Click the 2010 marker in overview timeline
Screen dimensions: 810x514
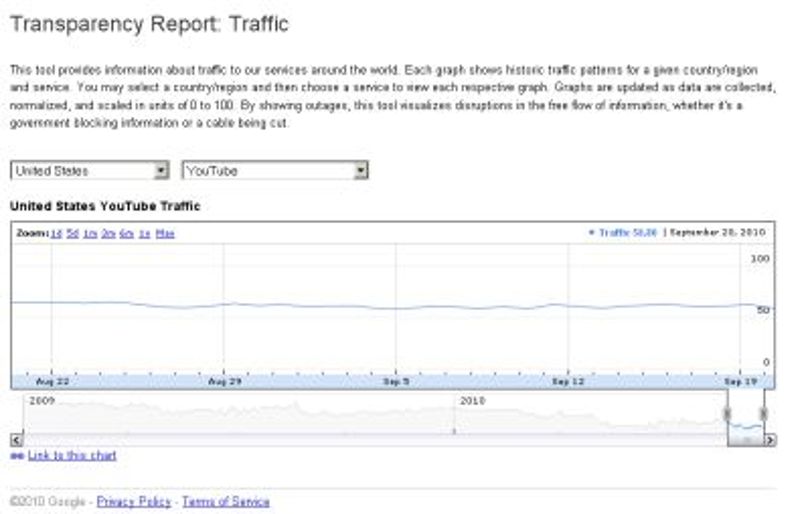point(472,401)
